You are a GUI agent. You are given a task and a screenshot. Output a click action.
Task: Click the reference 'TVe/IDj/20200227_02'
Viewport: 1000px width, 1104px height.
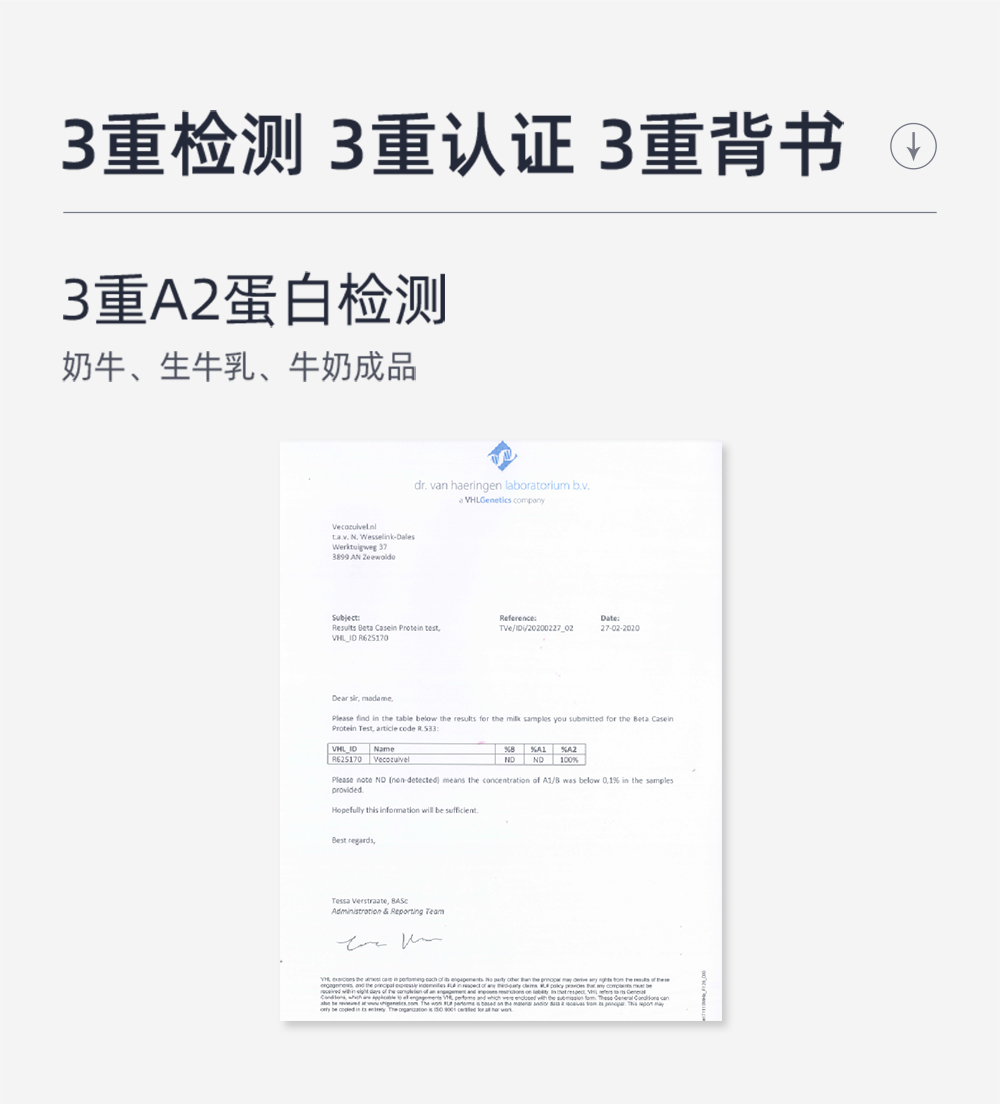point(536,628)
